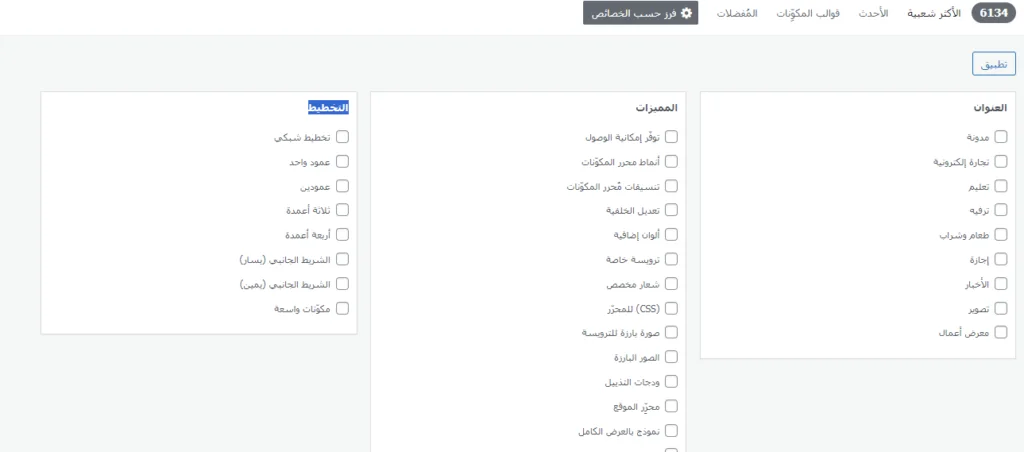The height and width of the screenshot is (452, 1024).
Task: Check the معرض أعمال checkbox
Action: [x=1000, y=332]
